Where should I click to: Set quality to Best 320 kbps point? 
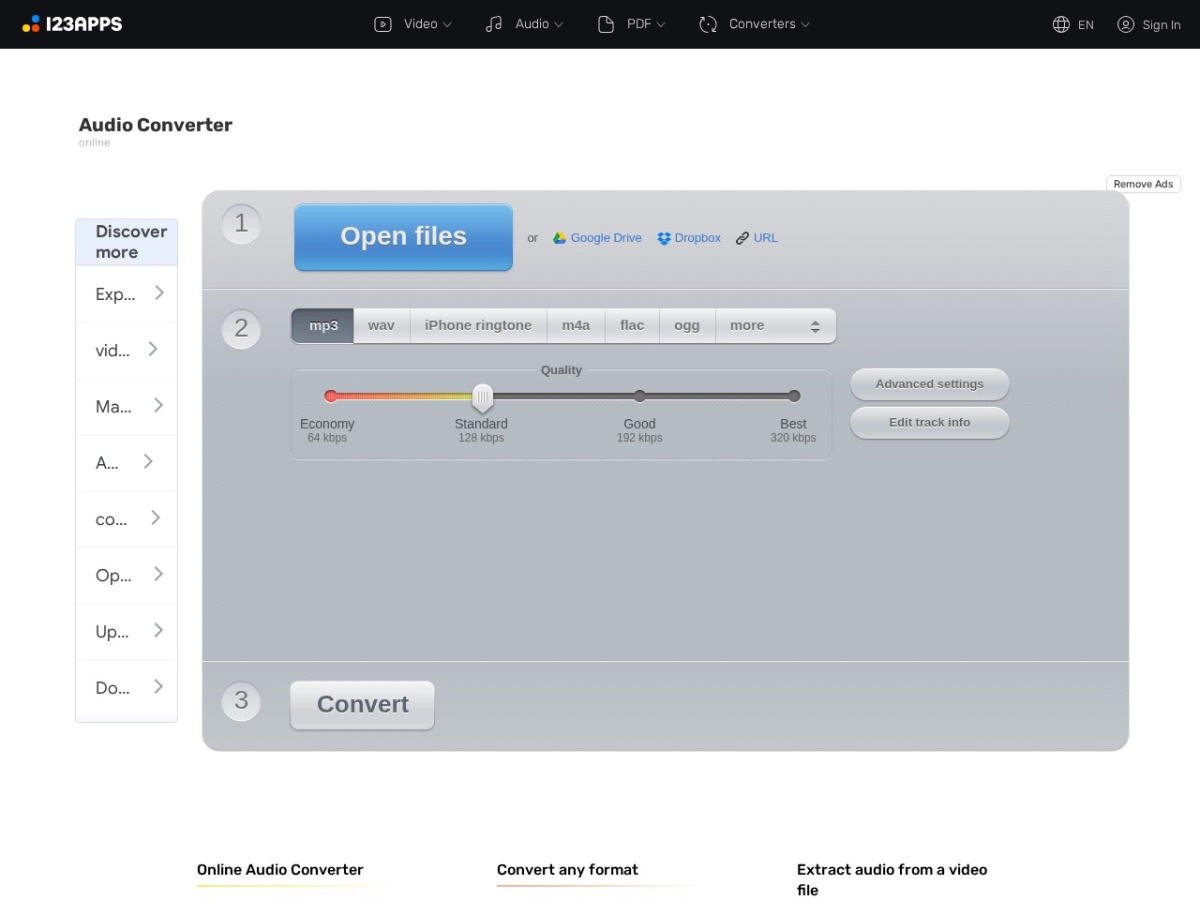pos(794,396)
